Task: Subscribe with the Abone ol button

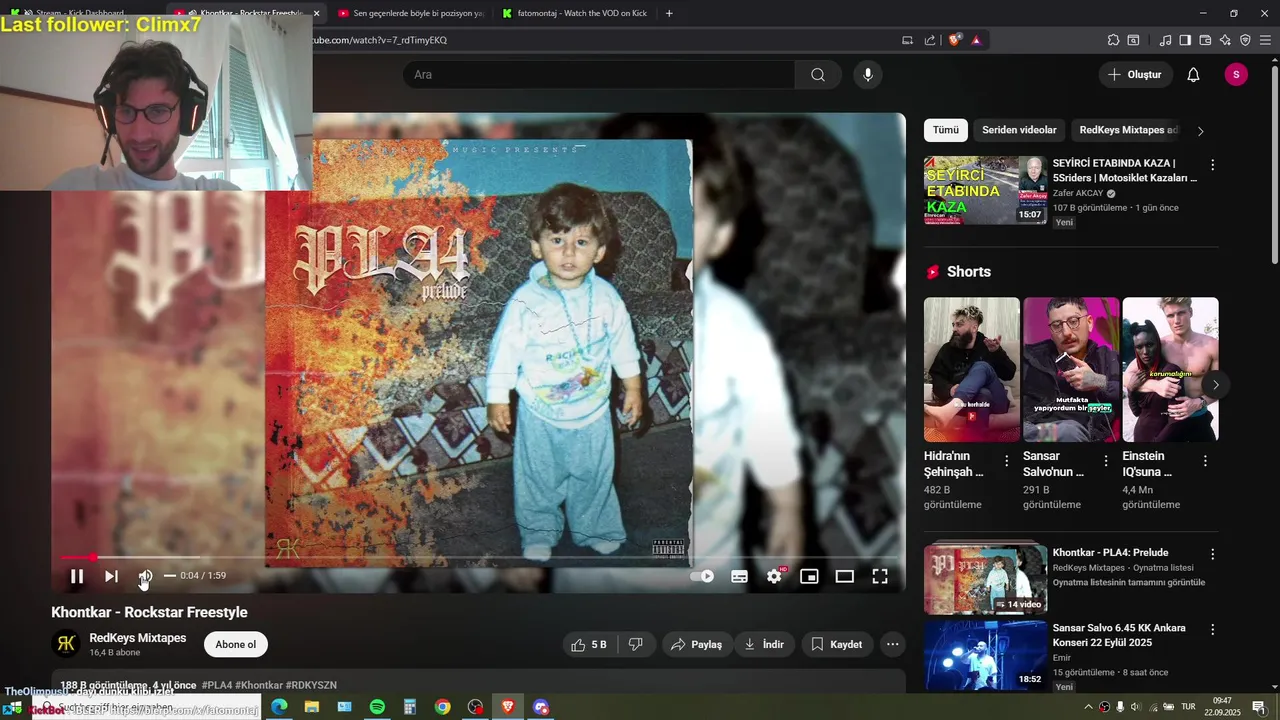Action: pos(236,645)
